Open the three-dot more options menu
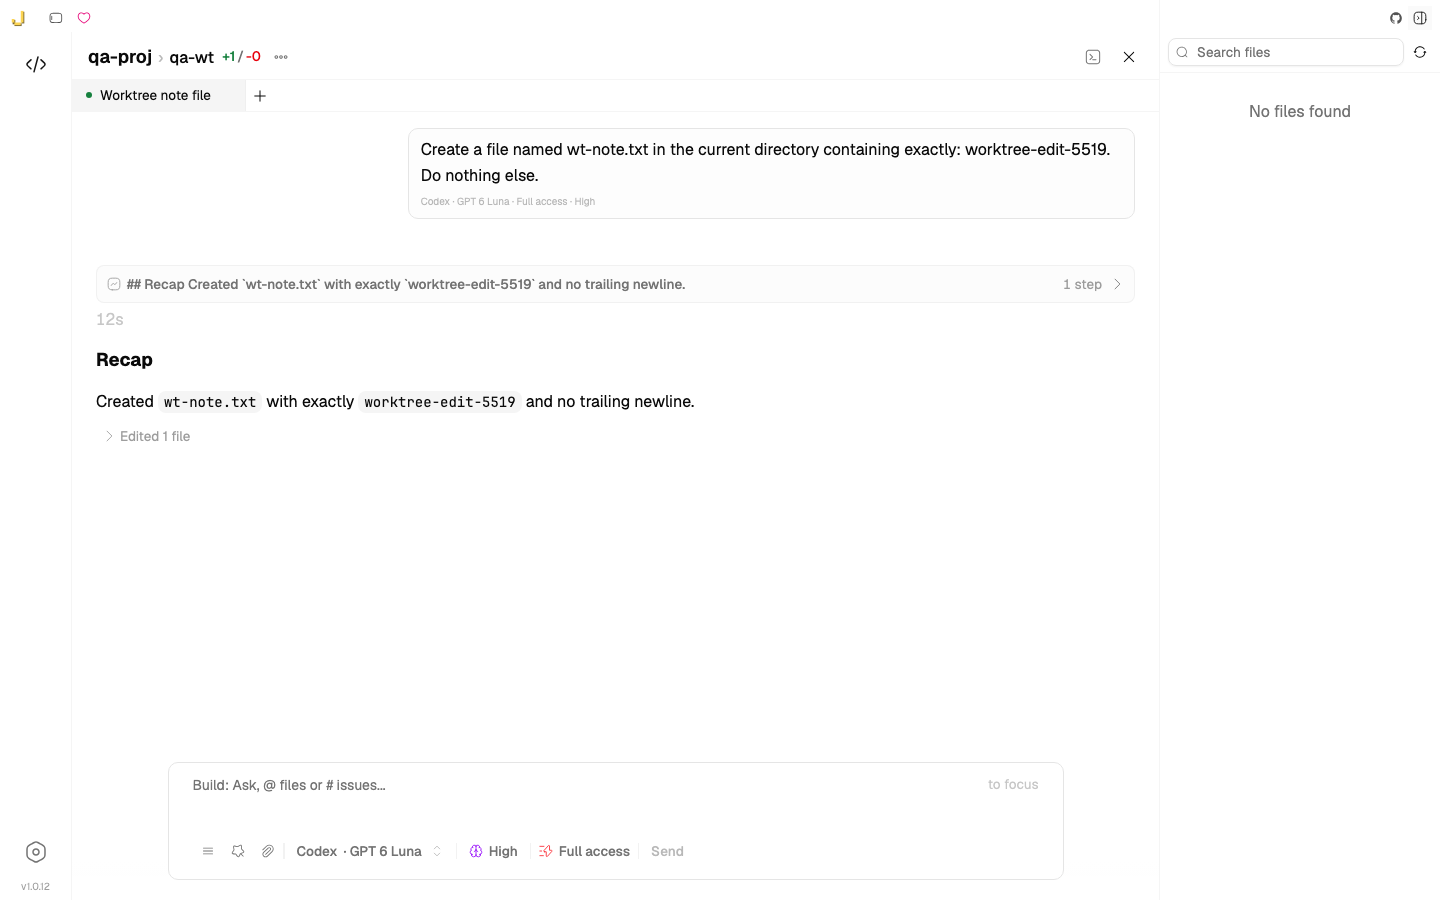This screenshot has height=900, width=1440. tap(281, 57)
